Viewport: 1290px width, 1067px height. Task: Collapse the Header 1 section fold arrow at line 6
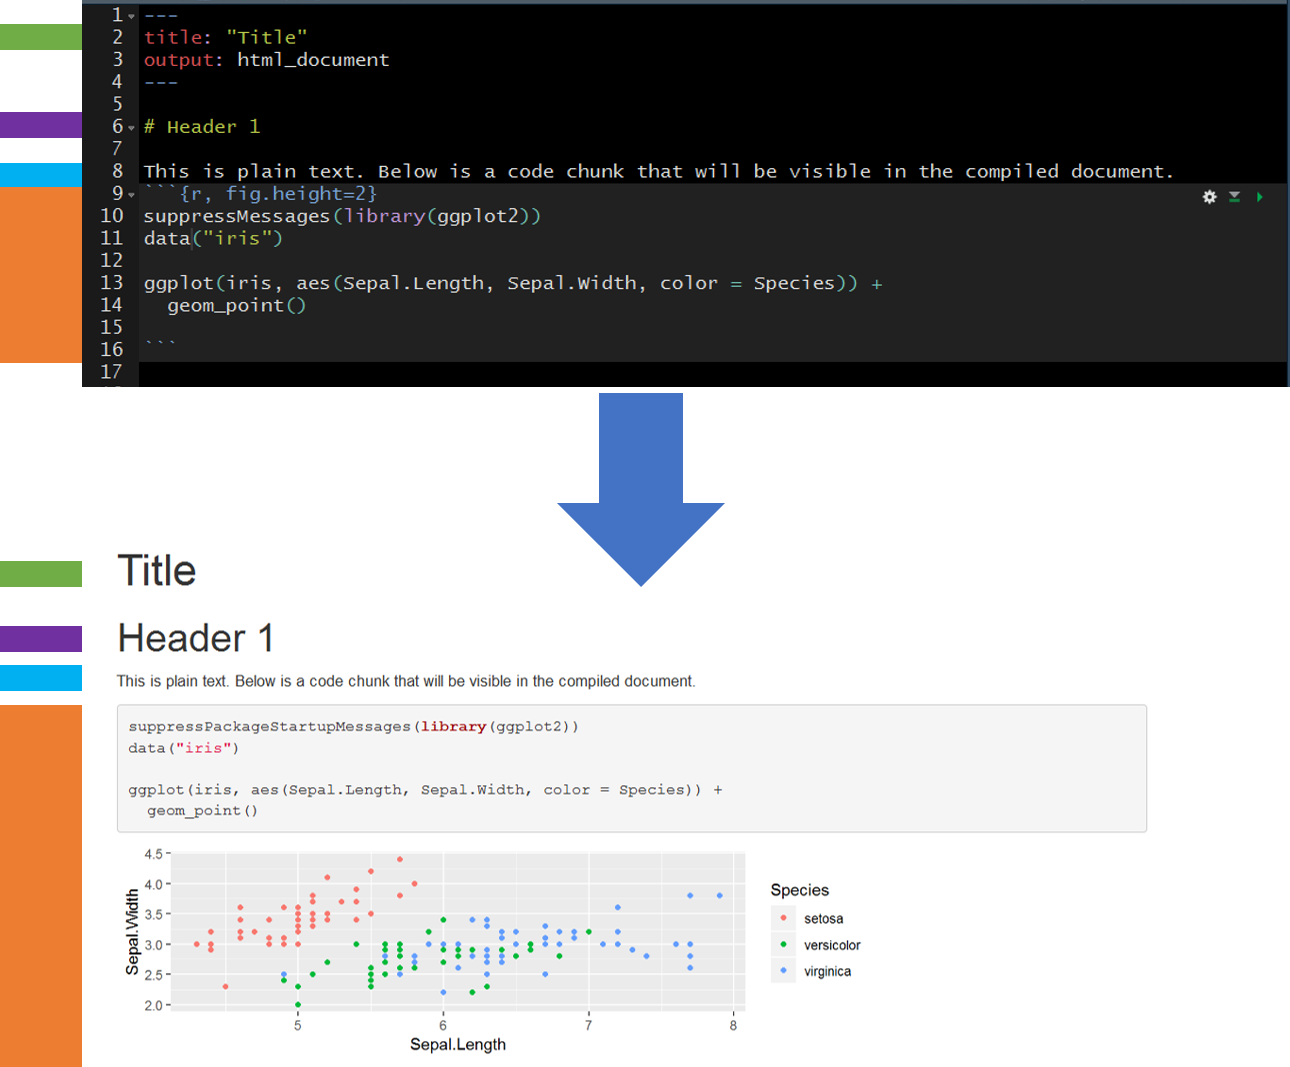pos(131,128)
